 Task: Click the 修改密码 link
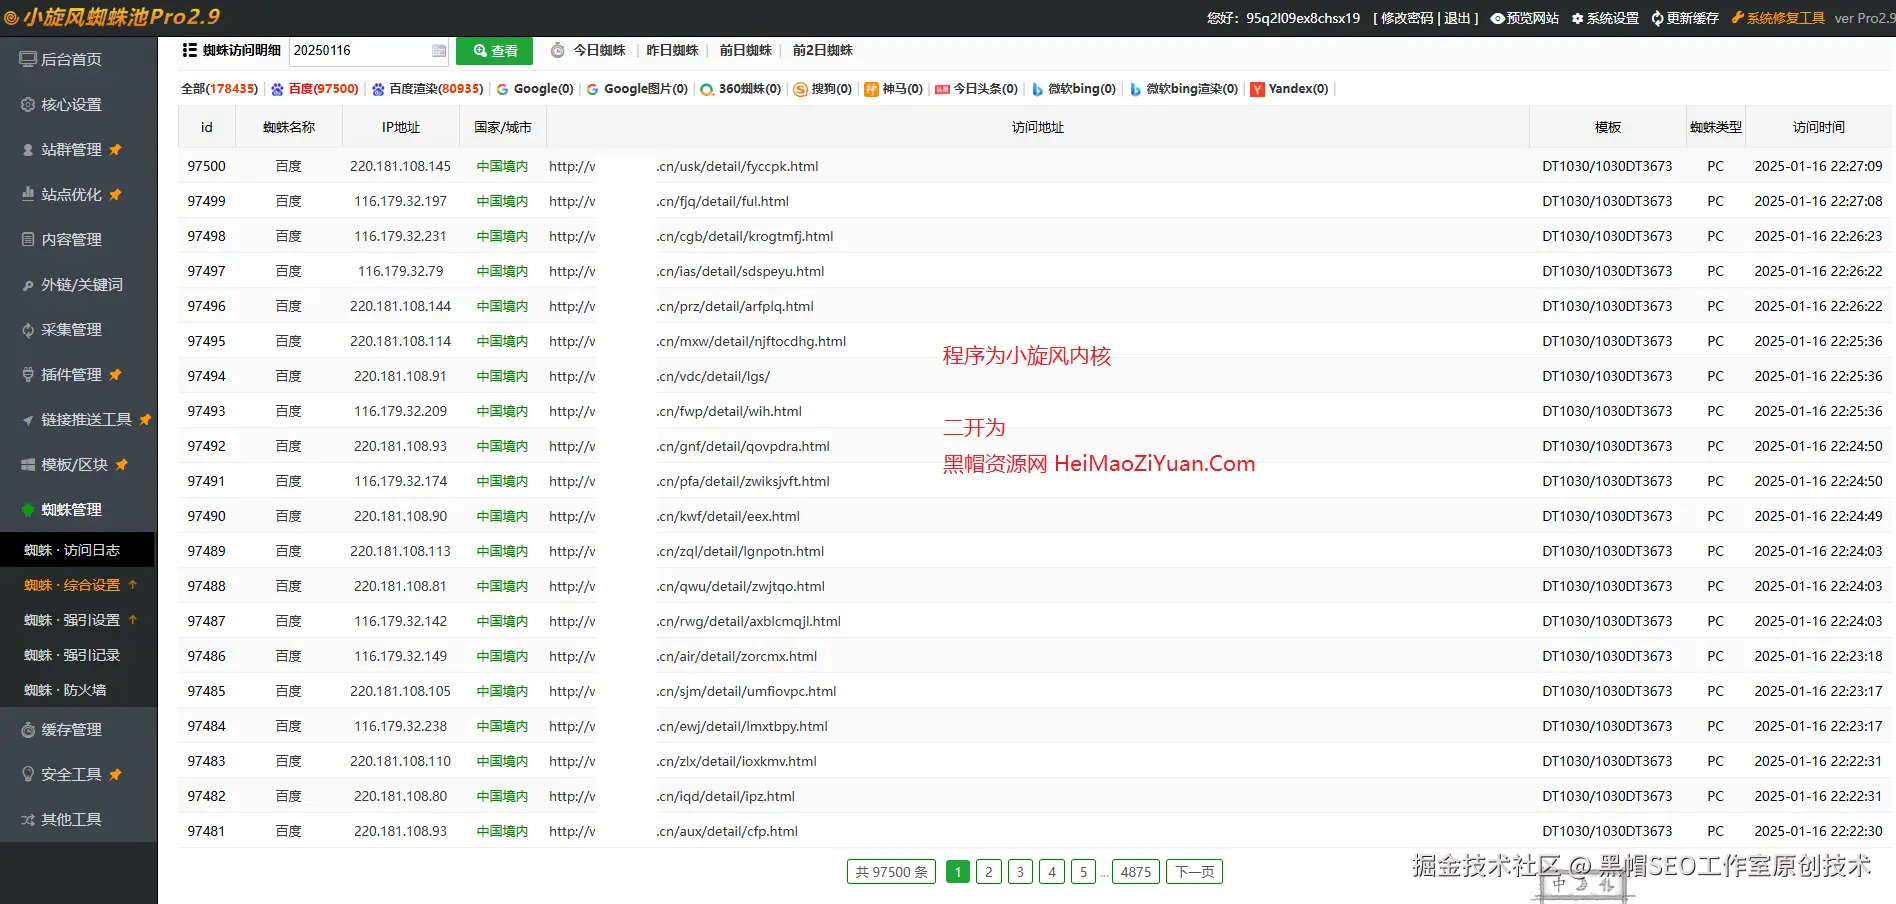click(x=1407, y=18)
